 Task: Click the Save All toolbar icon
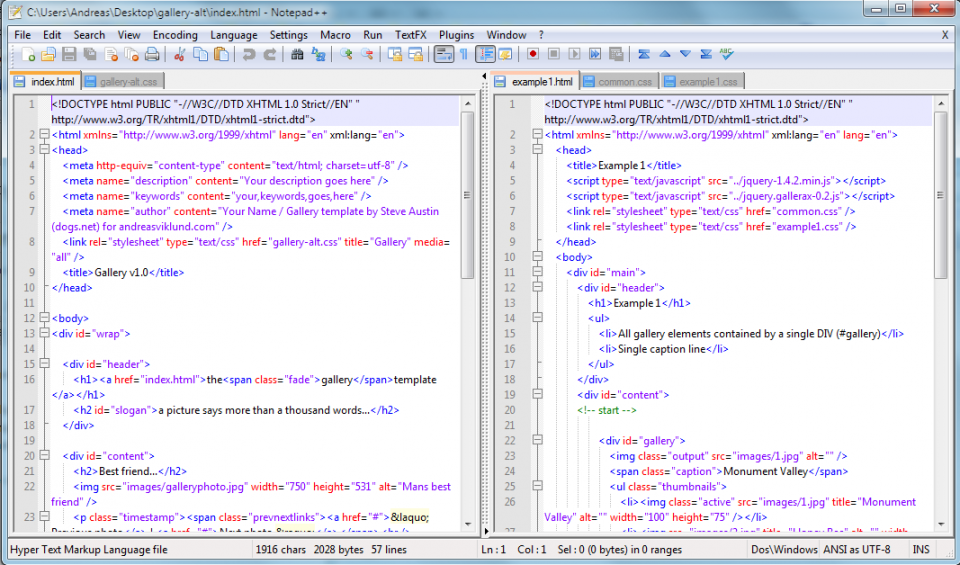pyautogui.click(x=90, y=54)
